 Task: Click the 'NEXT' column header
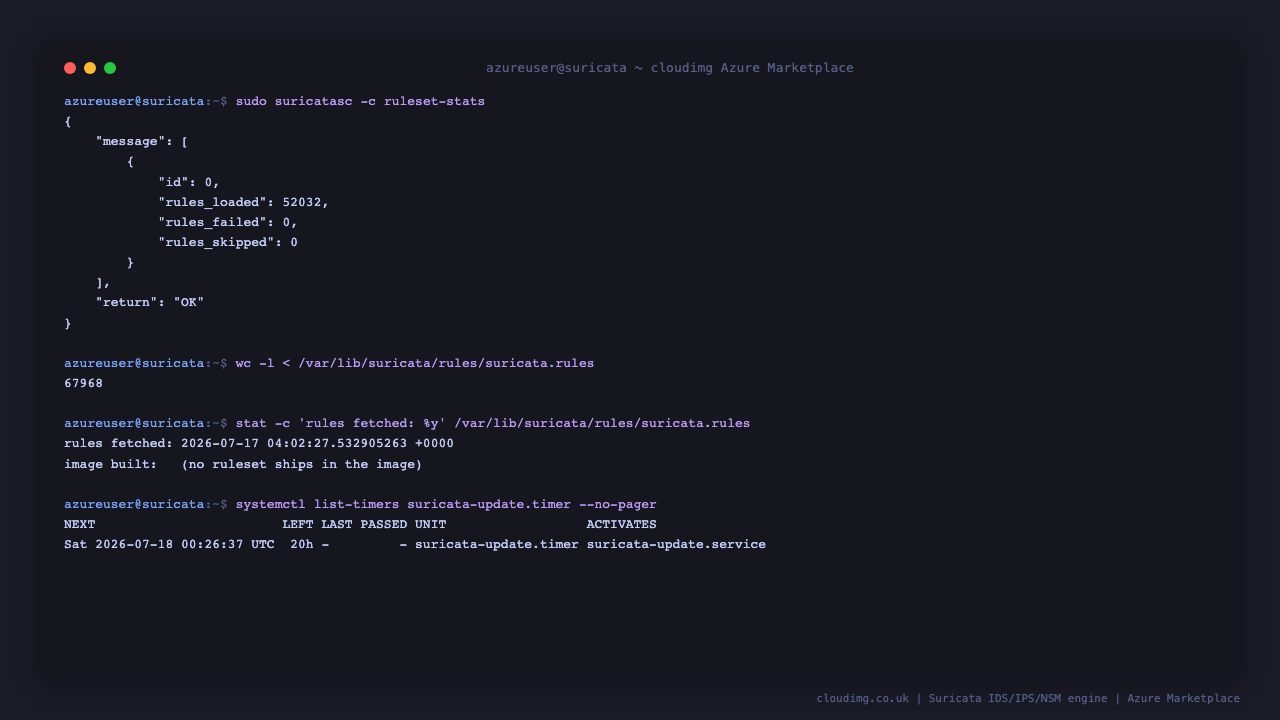80,524
